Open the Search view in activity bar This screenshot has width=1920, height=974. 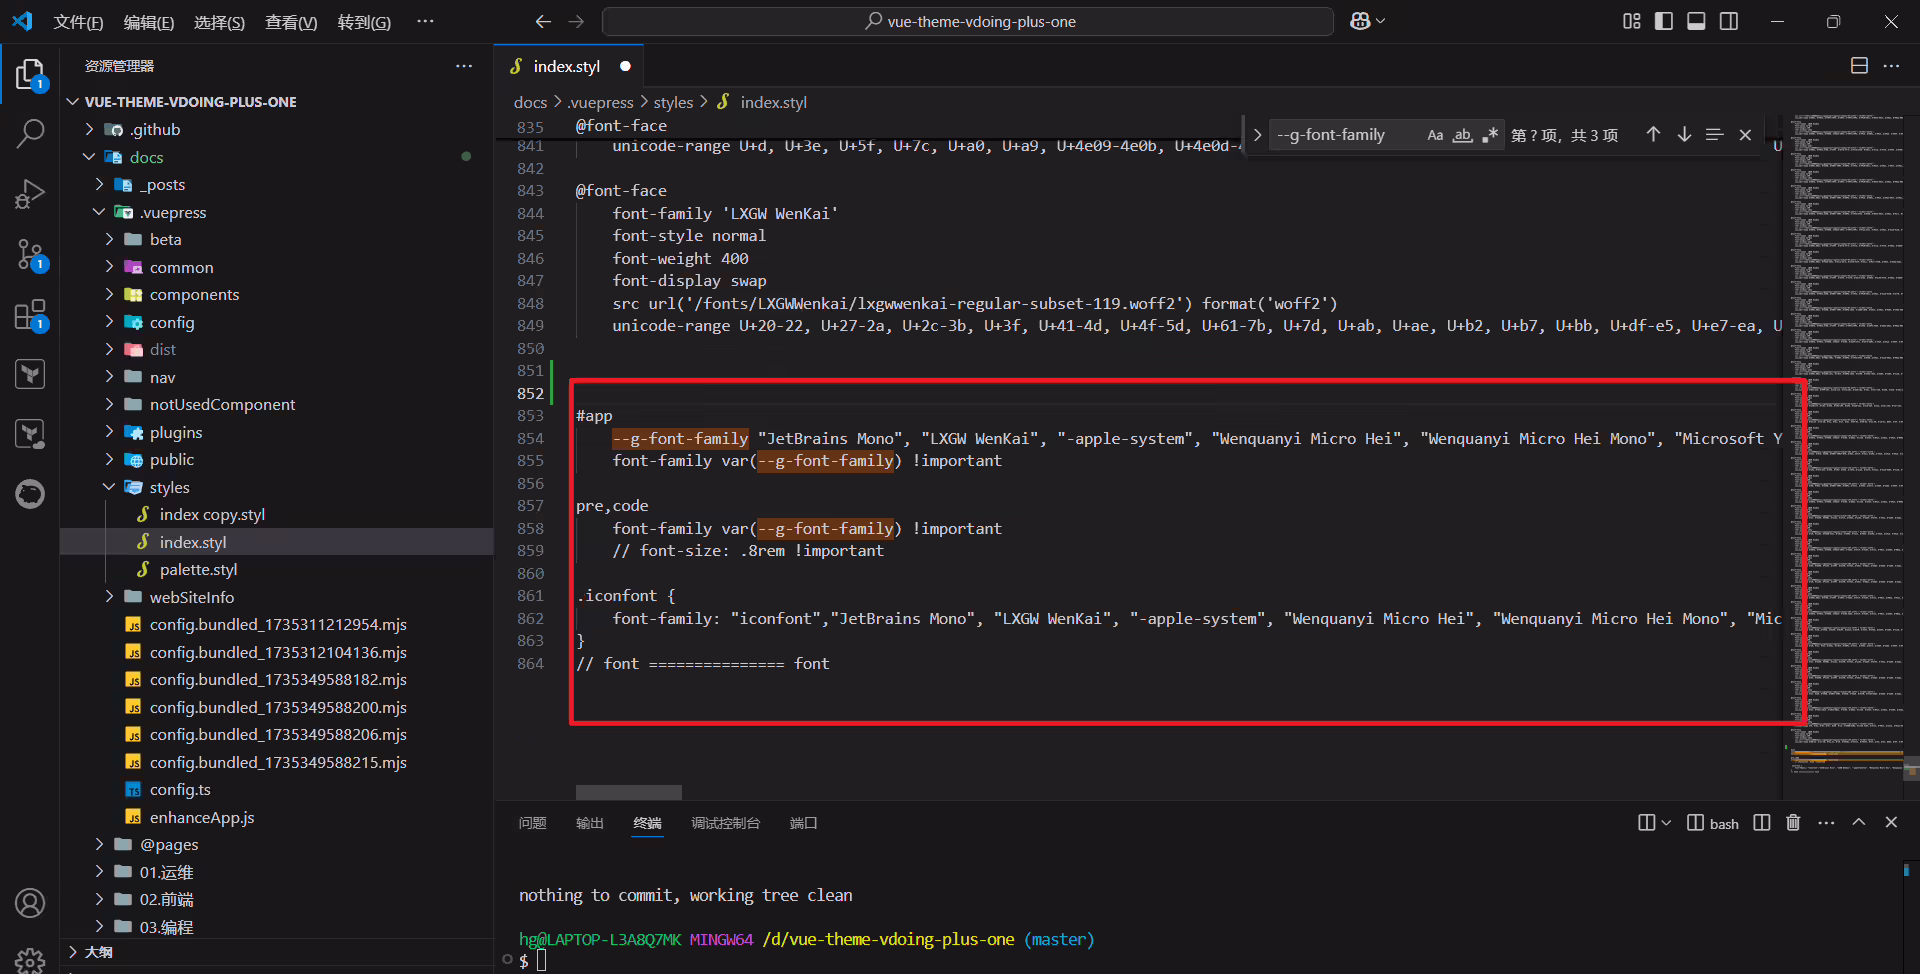[30, 133]
